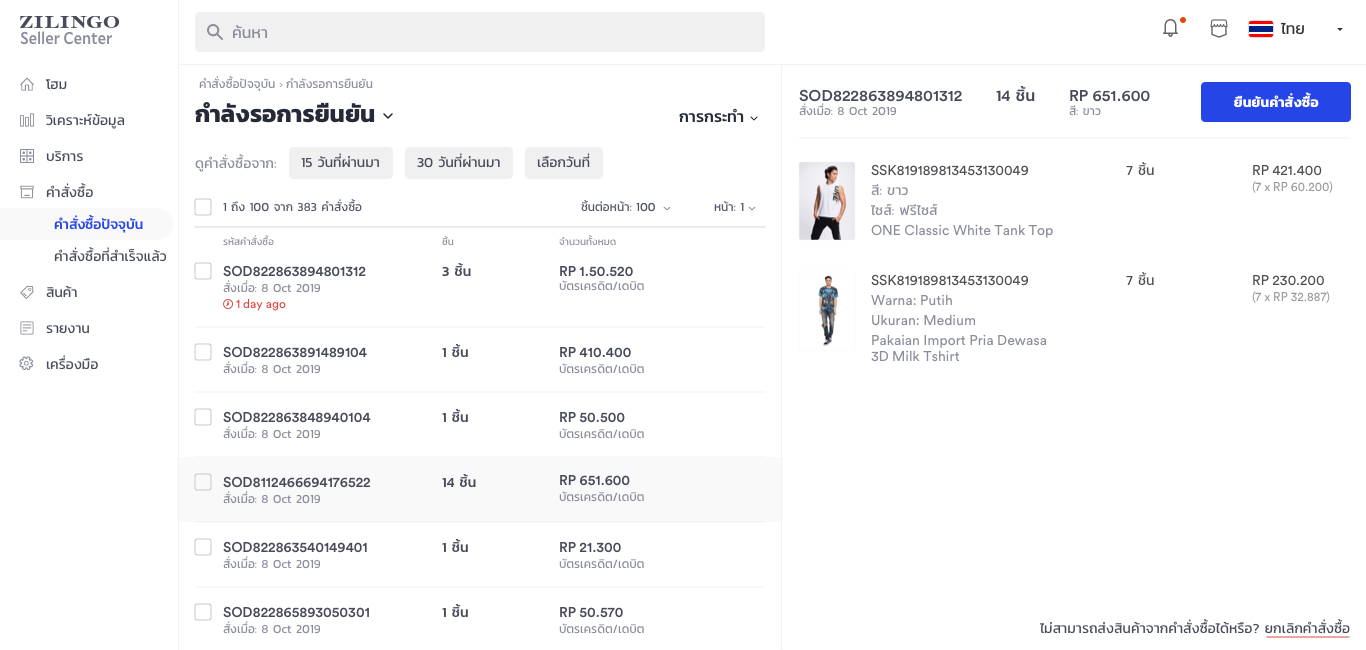Open วิเคราะห์ข้อมูล analytics chart icon

pyautogui.click(x=27, y=121)
